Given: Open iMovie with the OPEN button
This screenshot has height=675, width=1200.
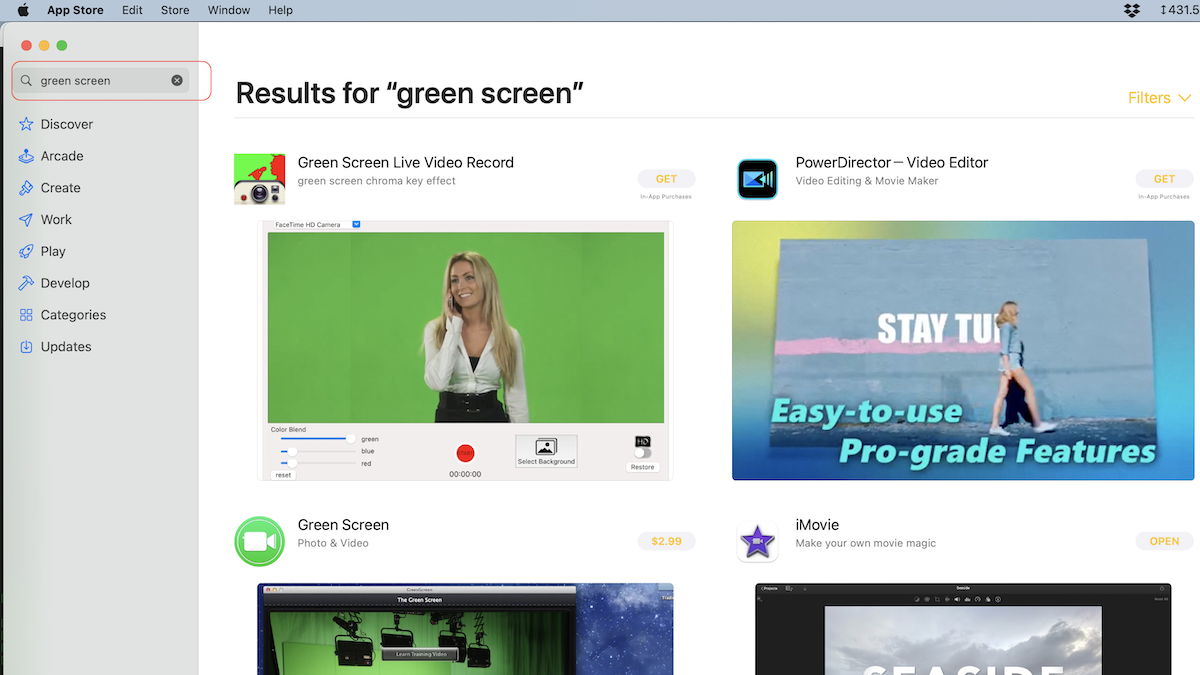Looking at the screenshot, I should point(1164,541).
